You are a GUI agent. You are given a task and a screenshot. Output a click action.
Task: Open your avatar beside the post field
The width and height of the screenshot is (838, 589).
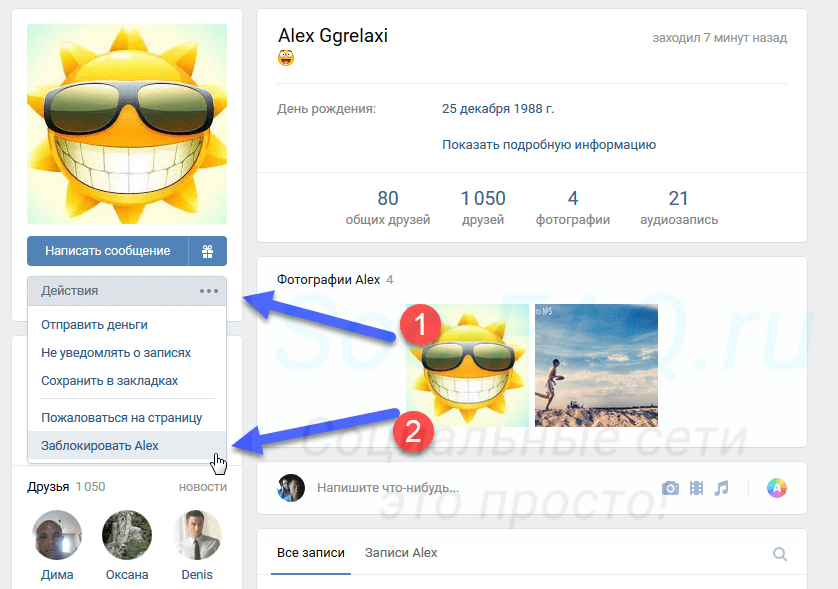[291, 488]
